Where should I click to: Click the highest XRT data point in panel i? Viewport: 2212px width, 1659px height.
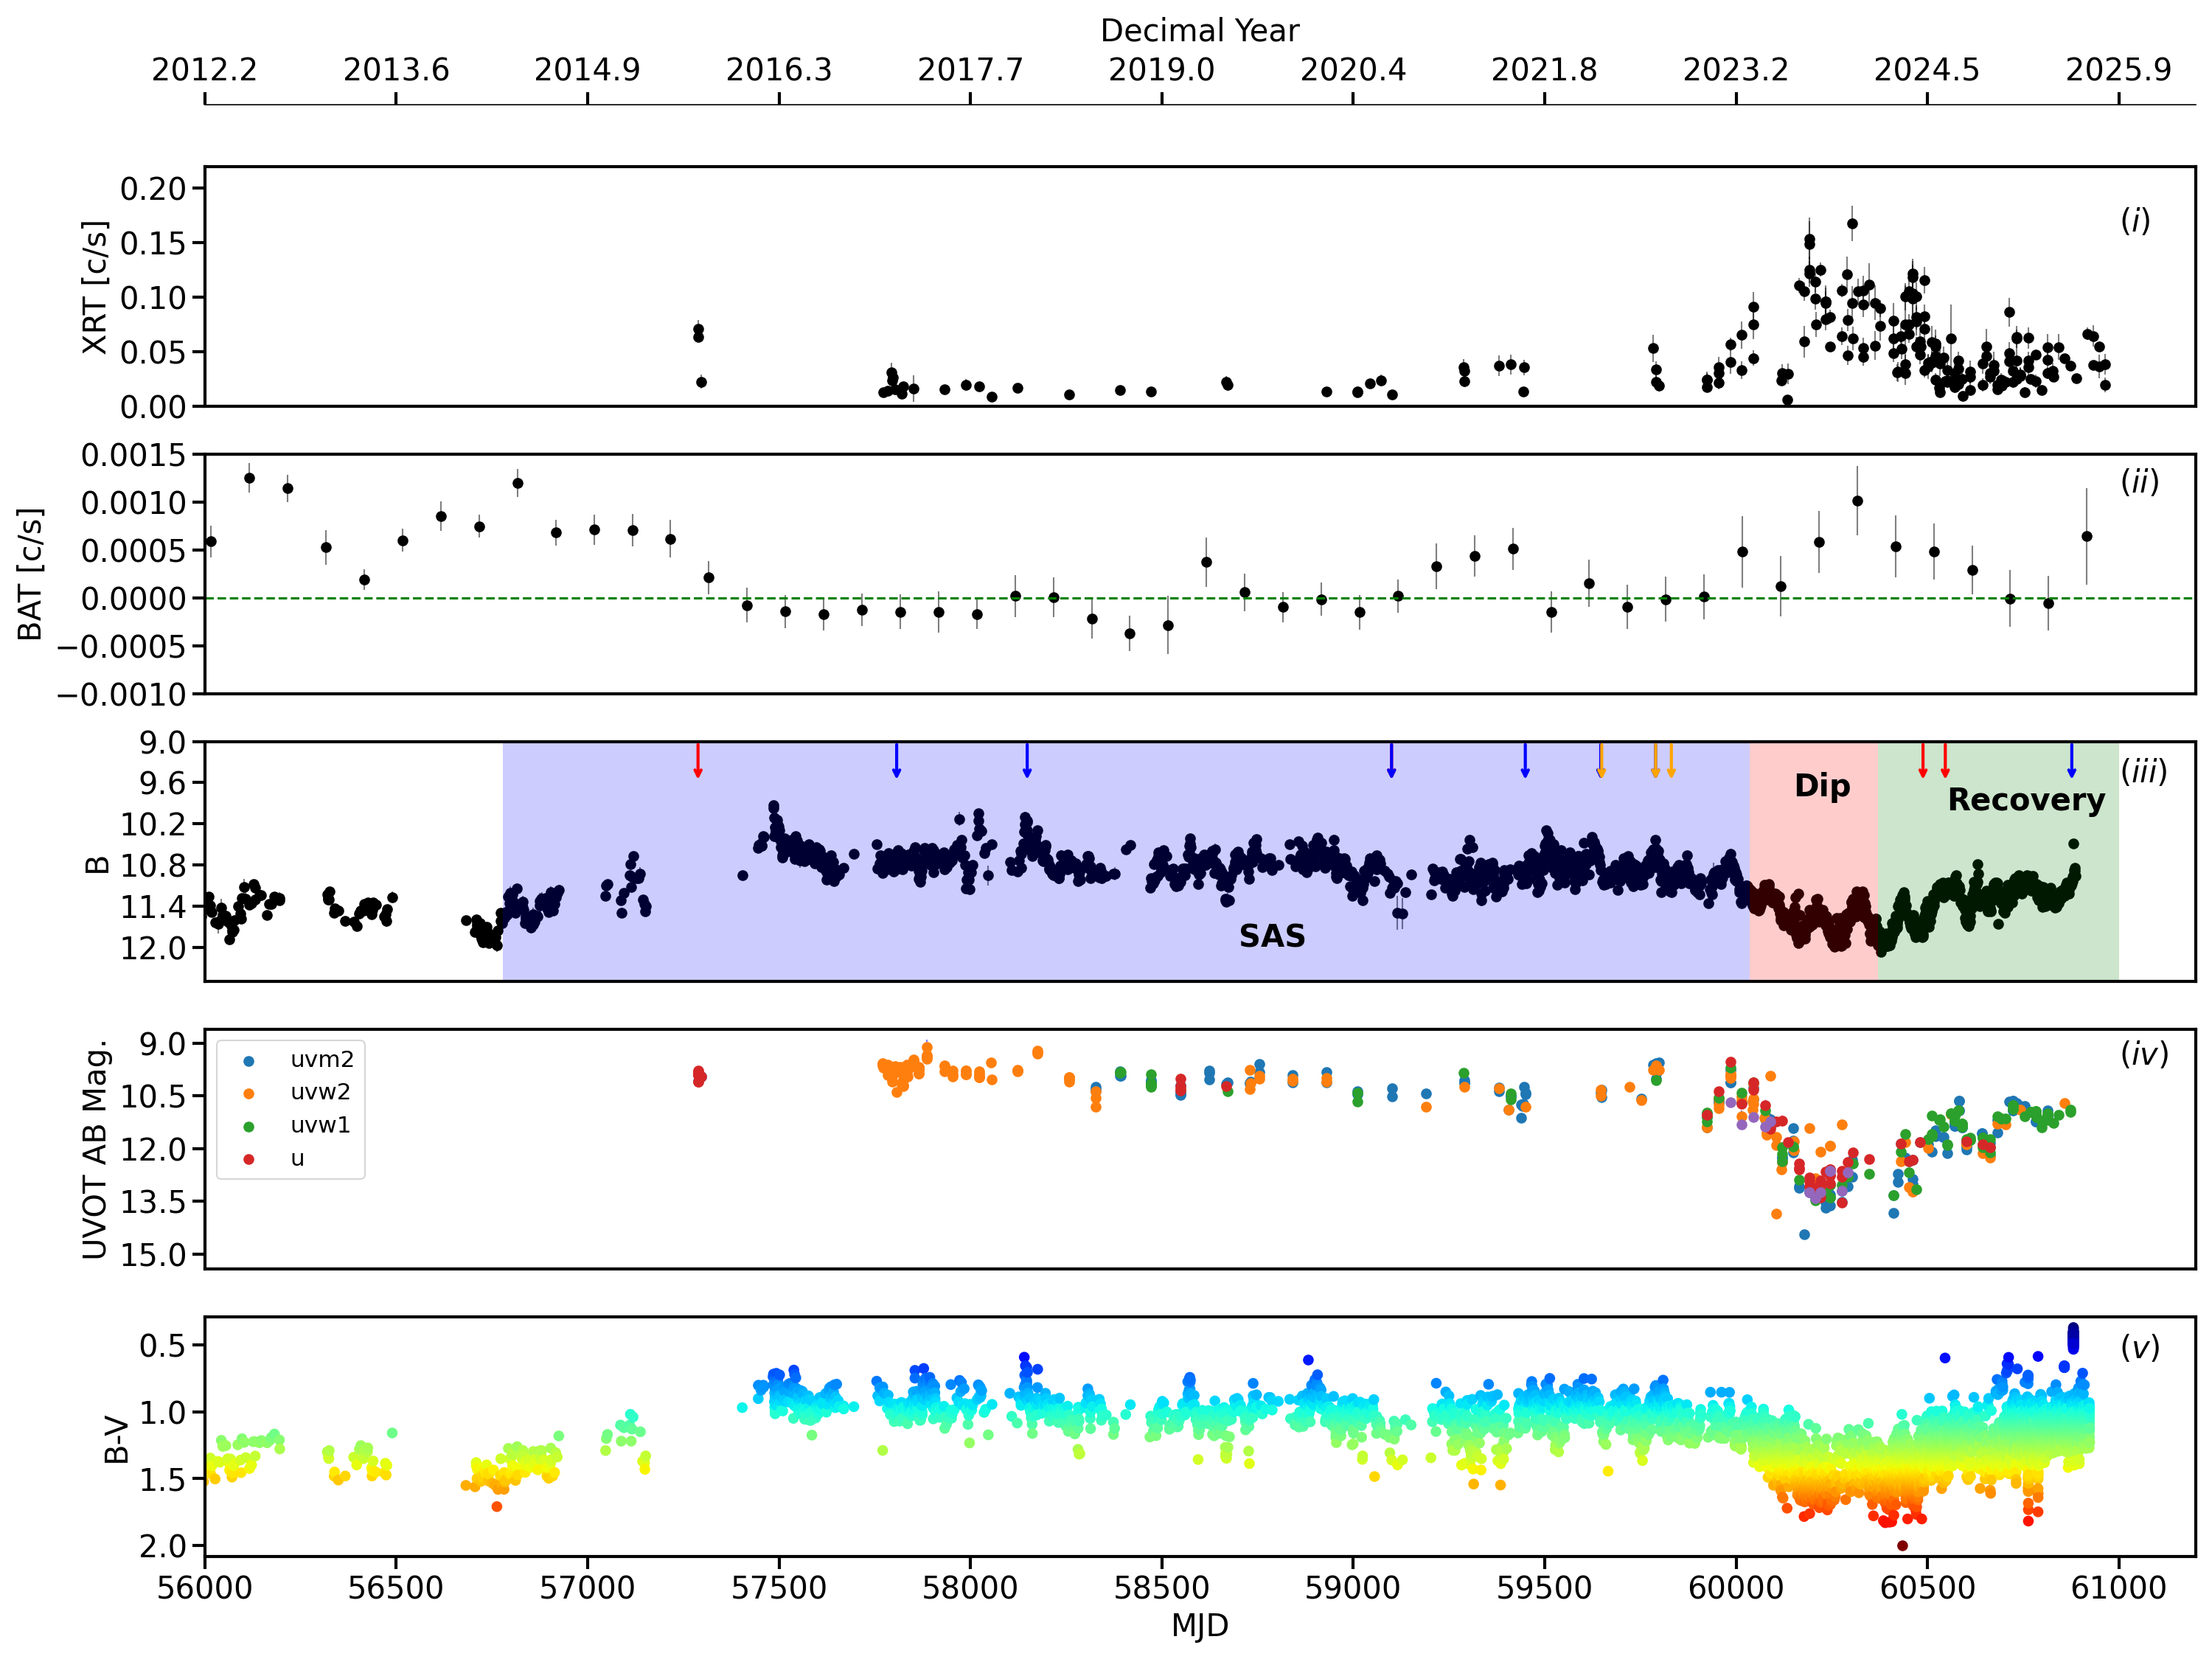coord(1852,224)
